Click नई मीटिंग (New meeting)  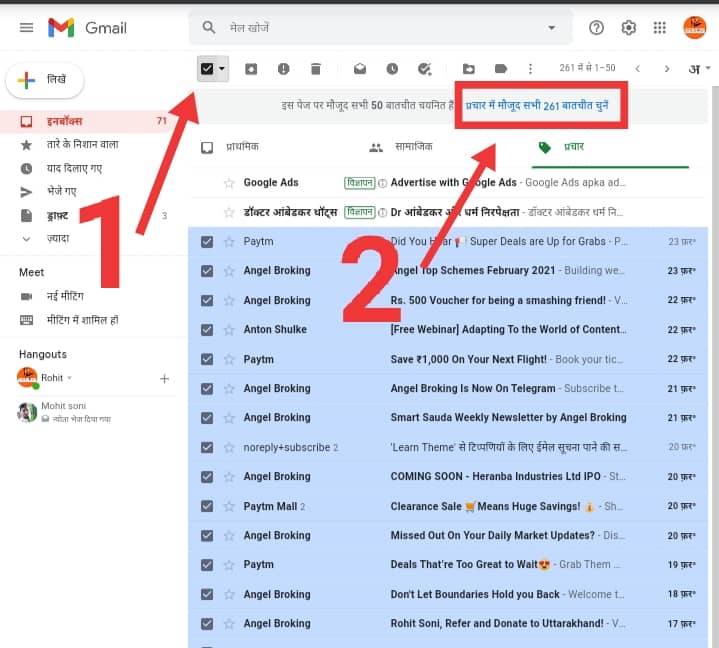[x=65, y=296]
